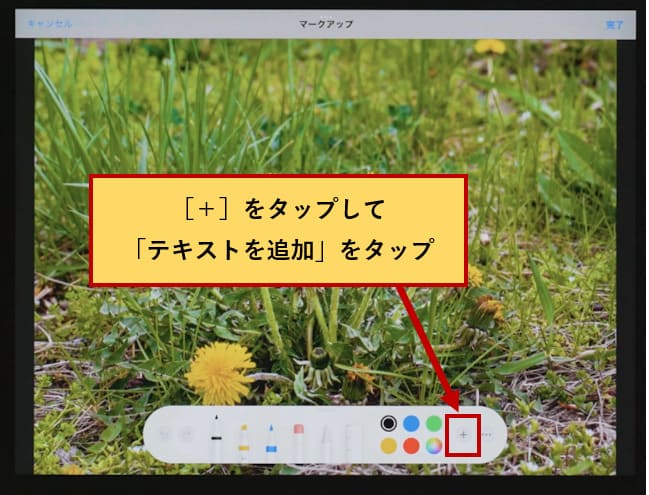Choose the green color swatch
The image size is (649, 495).
(434, 423)
